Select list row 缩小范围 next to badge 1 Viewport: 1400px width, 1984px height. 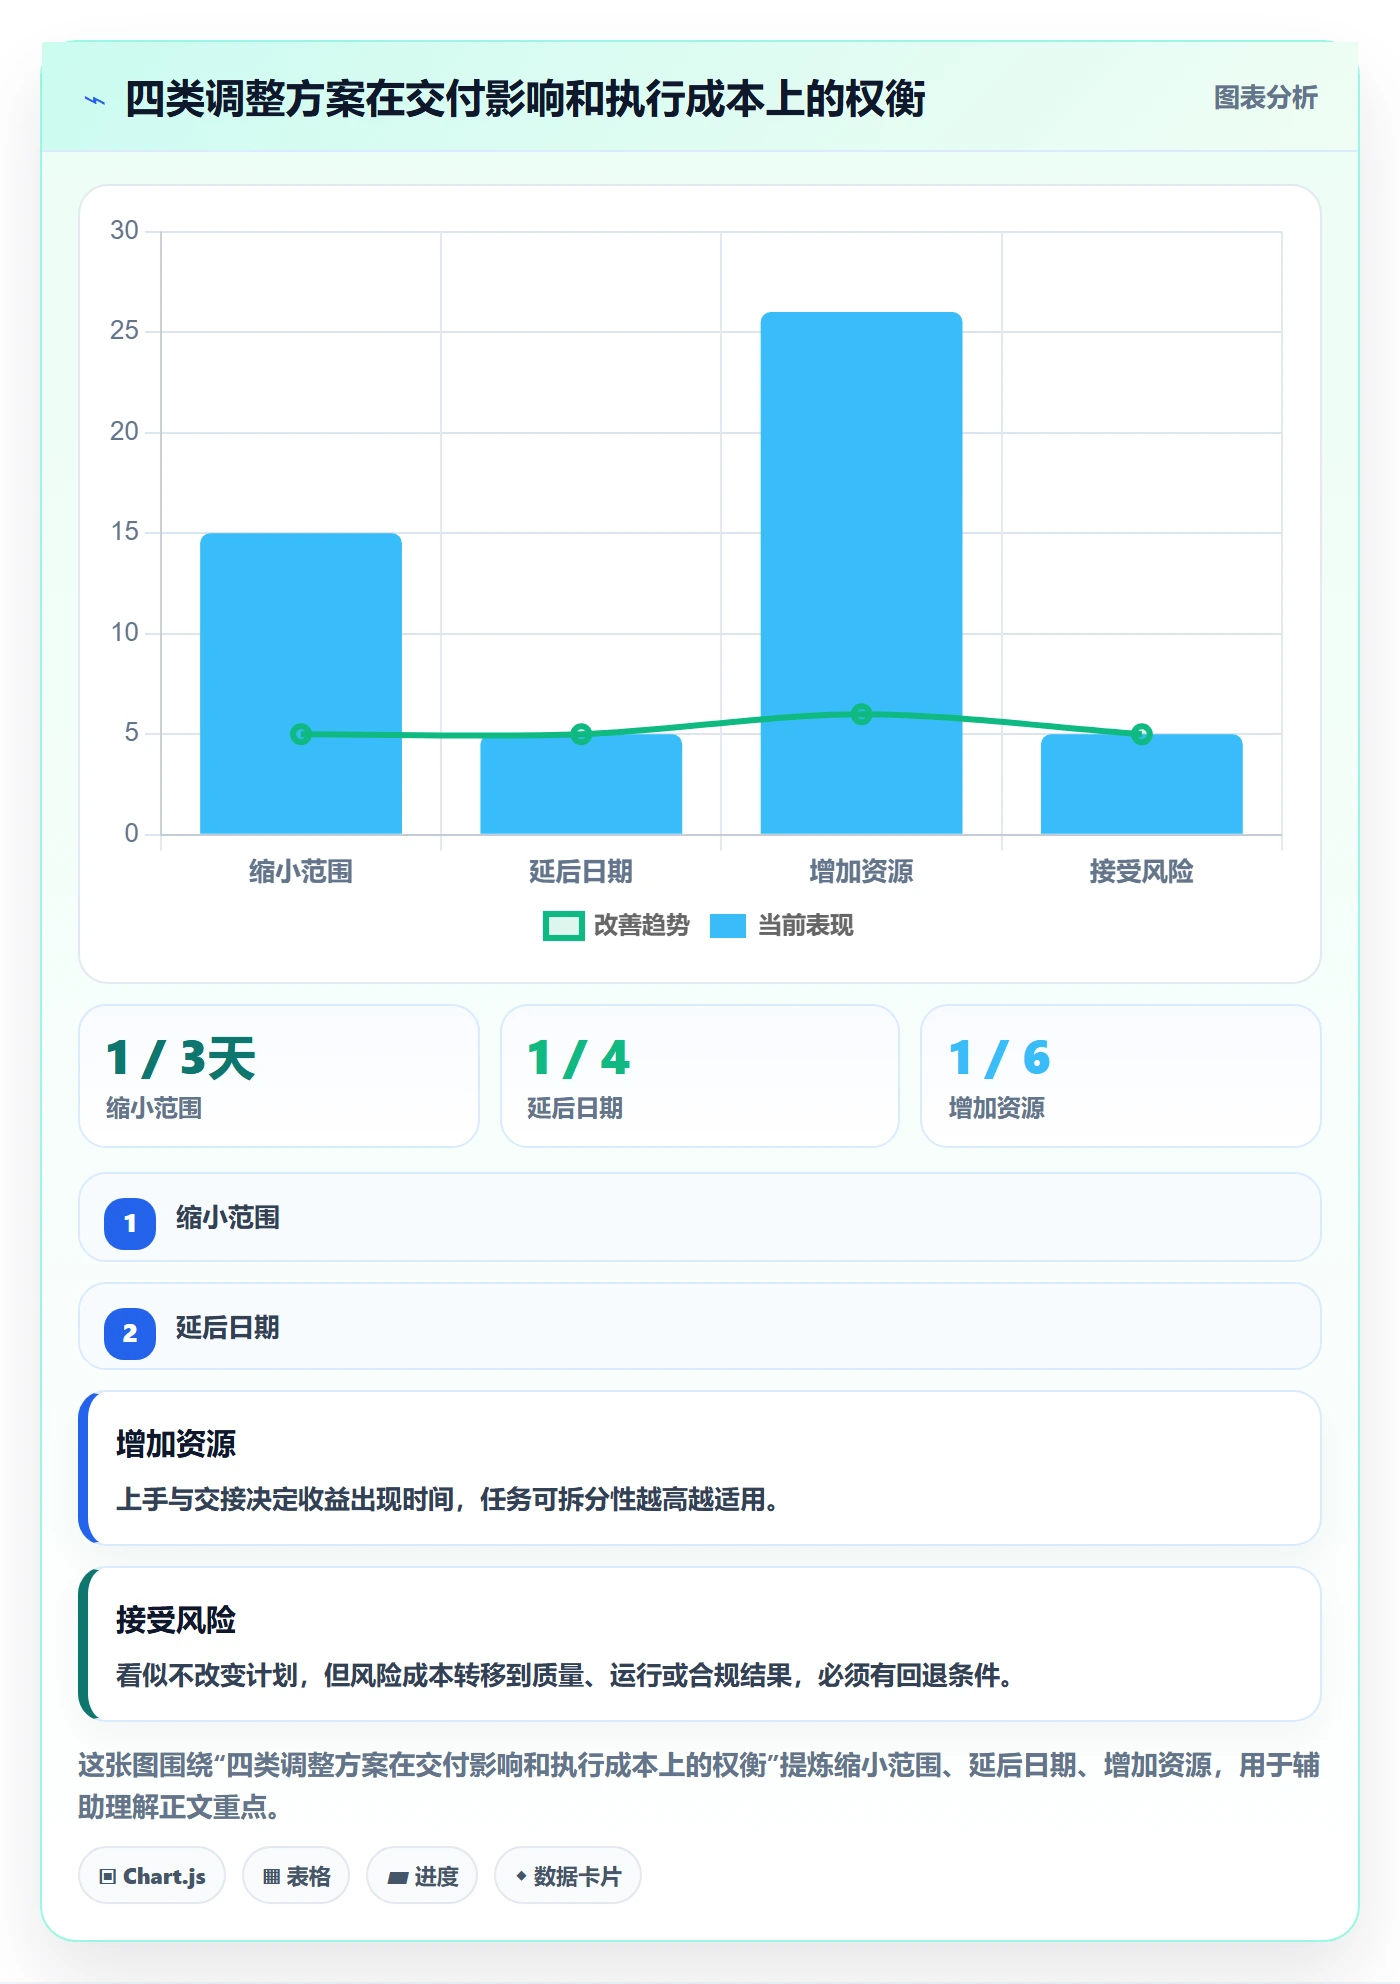(700, 1217)
